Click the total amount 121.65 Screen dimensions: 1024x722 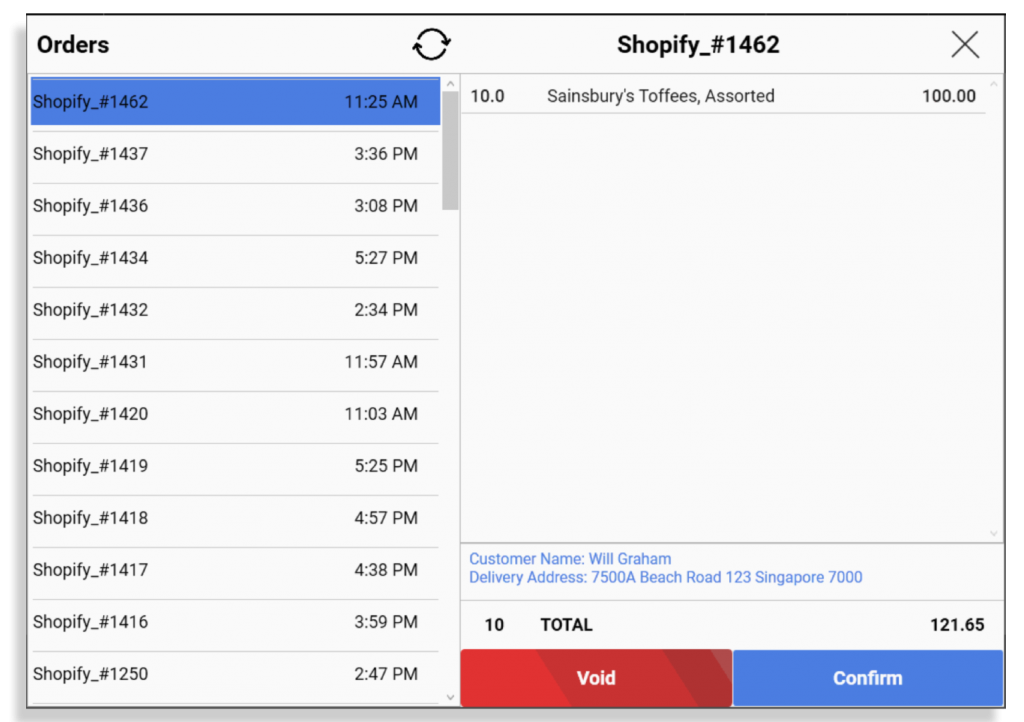click(957, 625)
